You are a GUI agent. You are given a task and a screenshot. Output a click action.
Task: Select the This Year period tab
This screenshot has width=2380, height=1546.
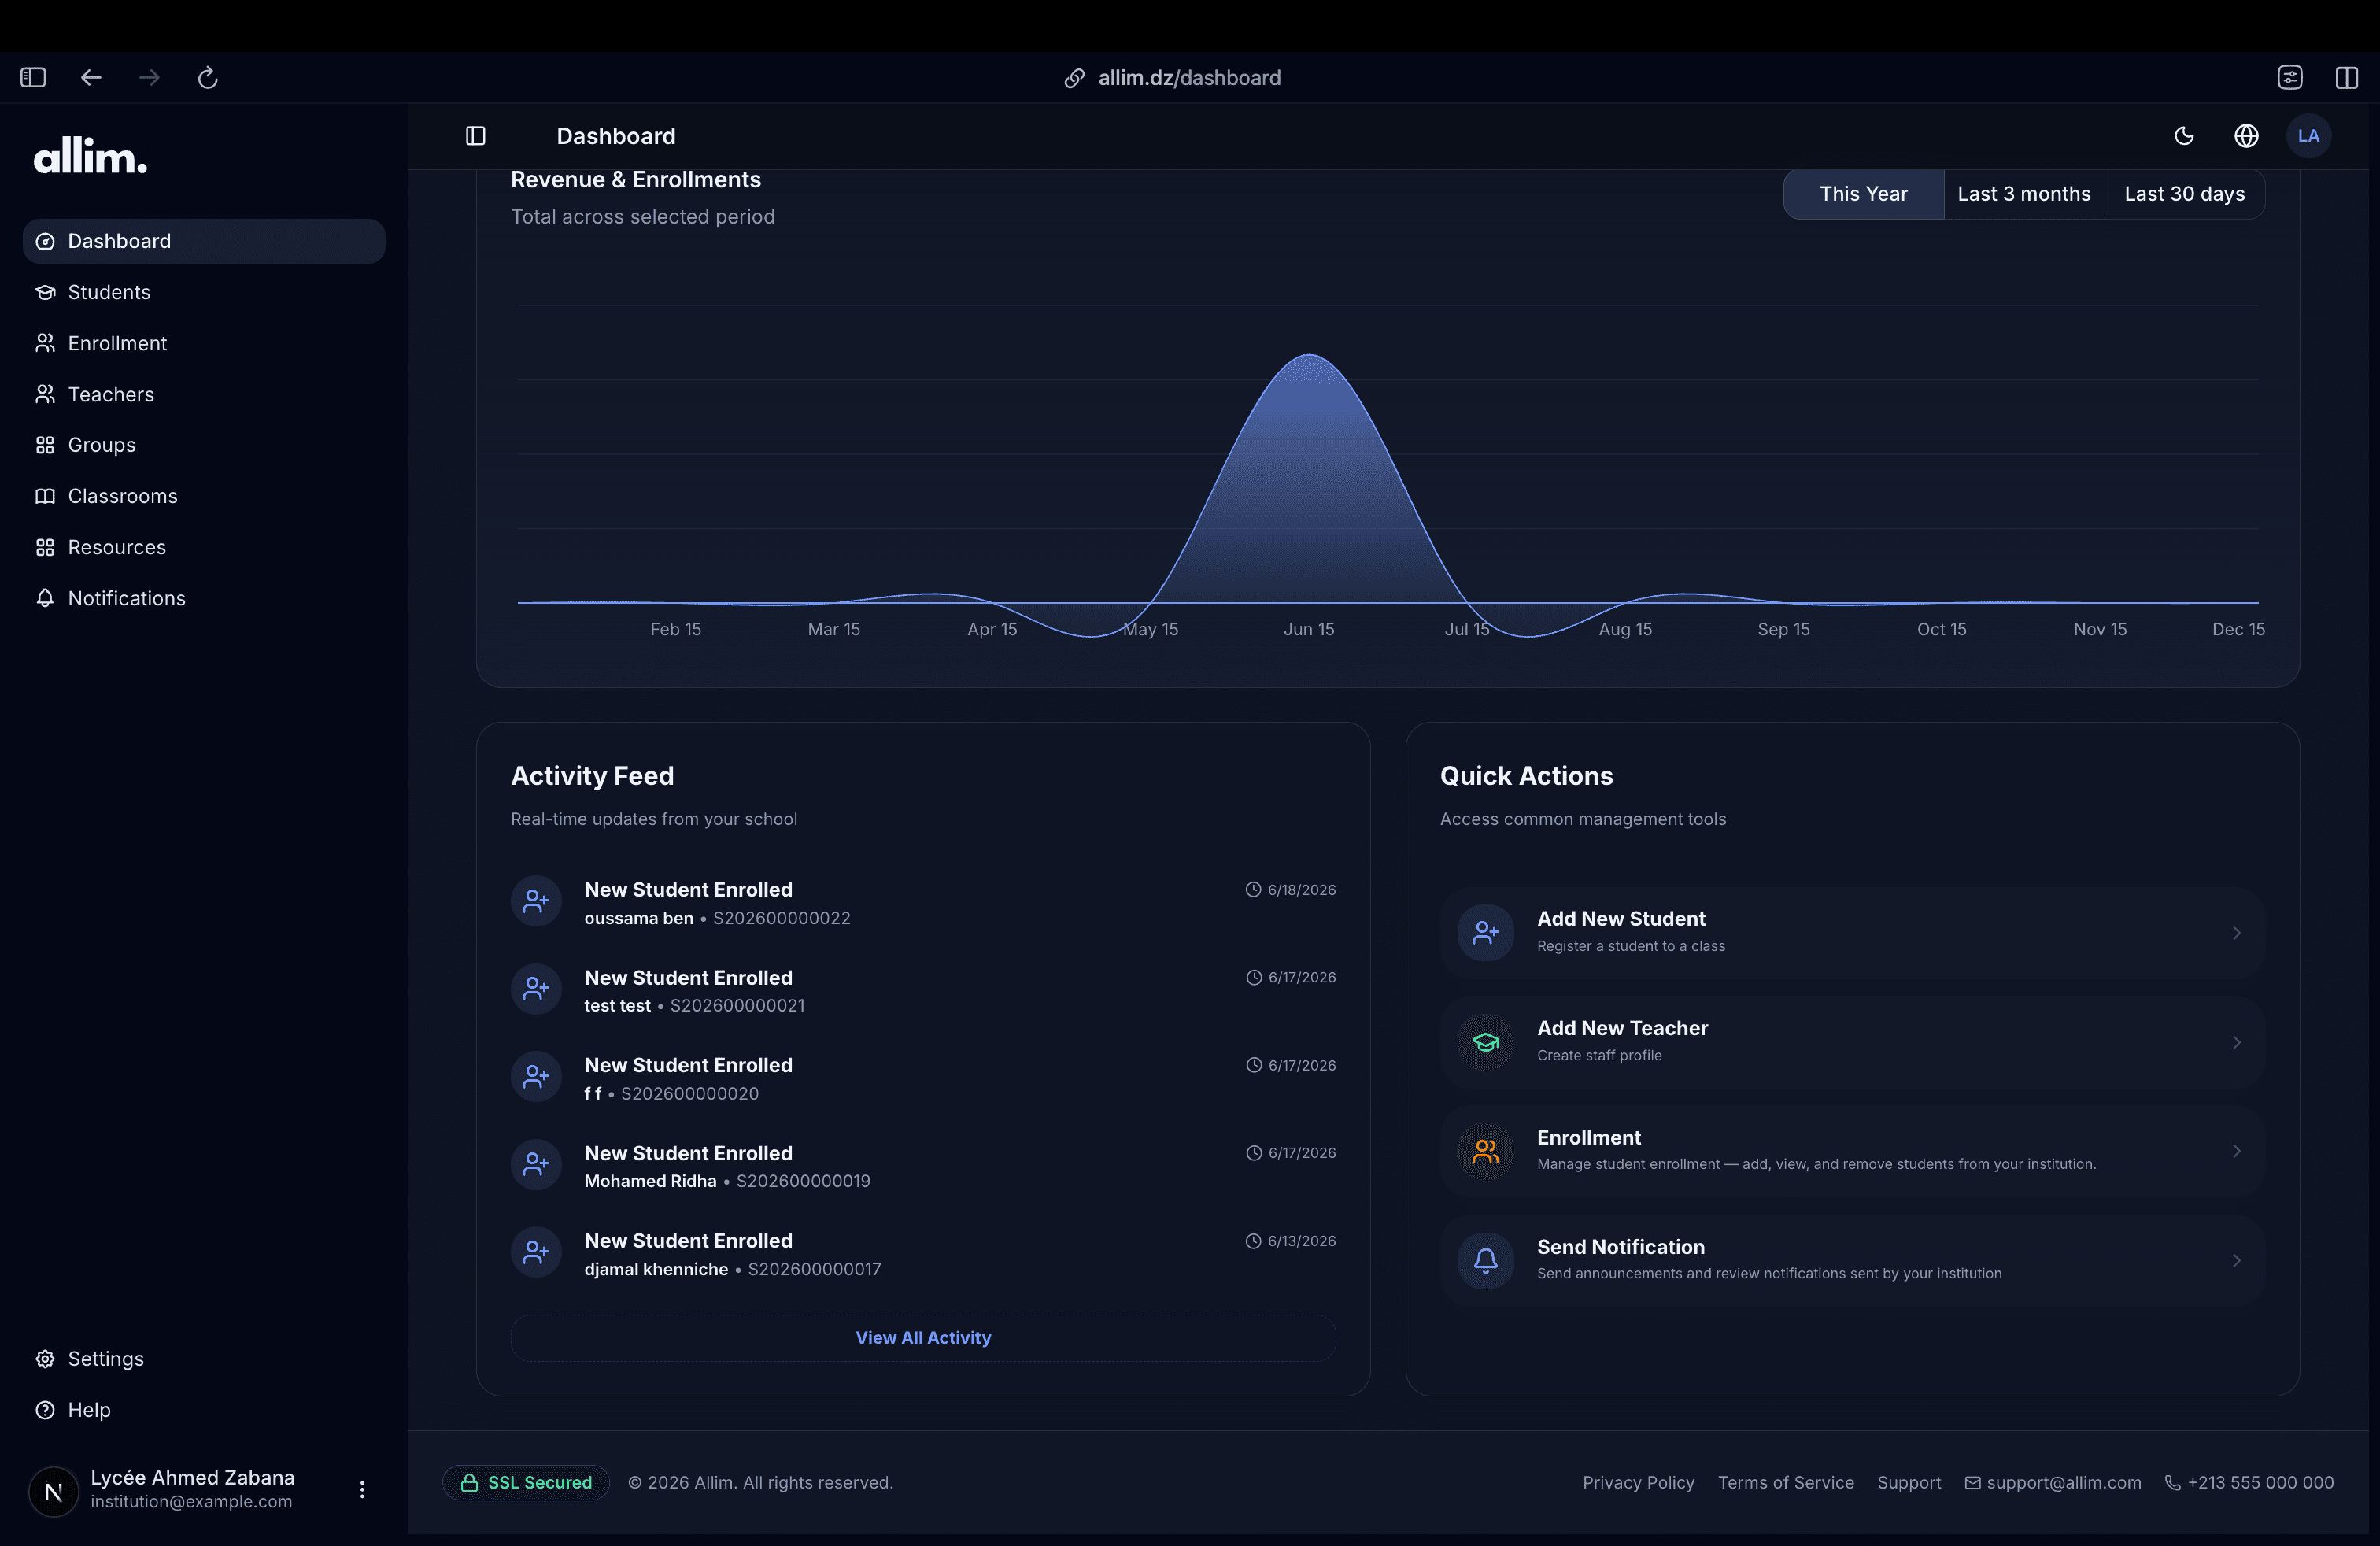point(1863,194)
